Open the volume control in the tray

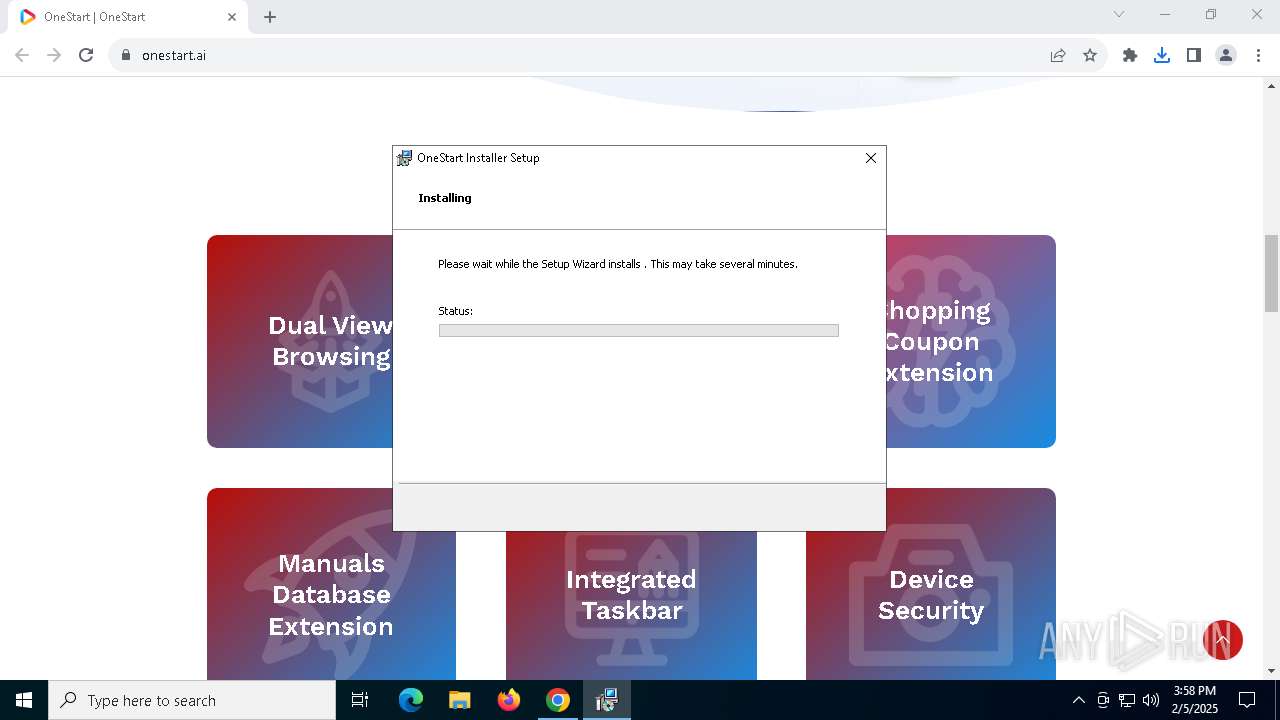1151,700
